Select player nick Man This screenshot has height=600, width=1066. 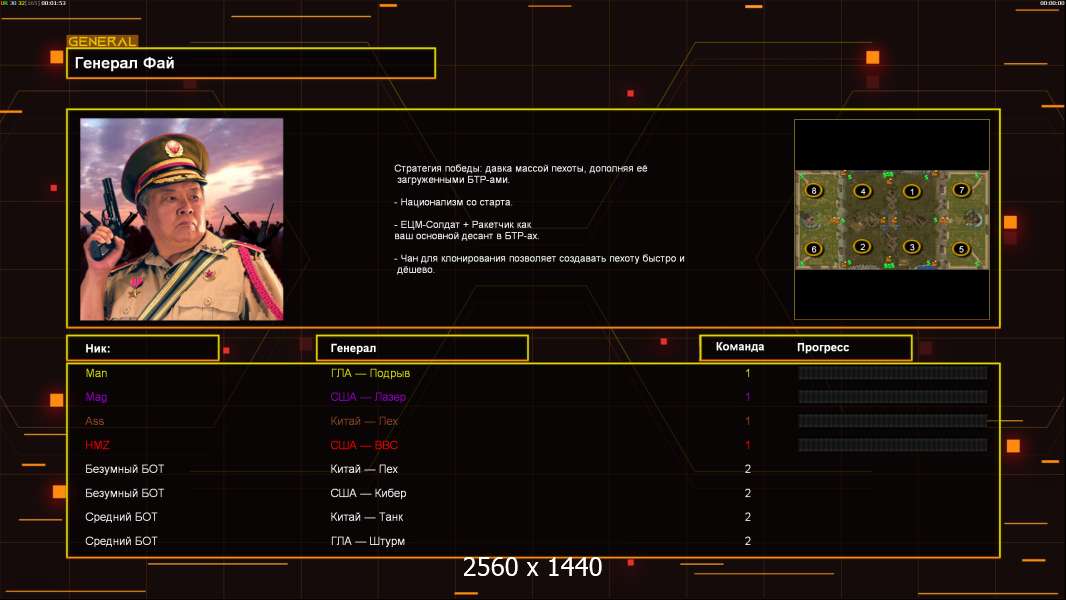(x=97, y=373)
